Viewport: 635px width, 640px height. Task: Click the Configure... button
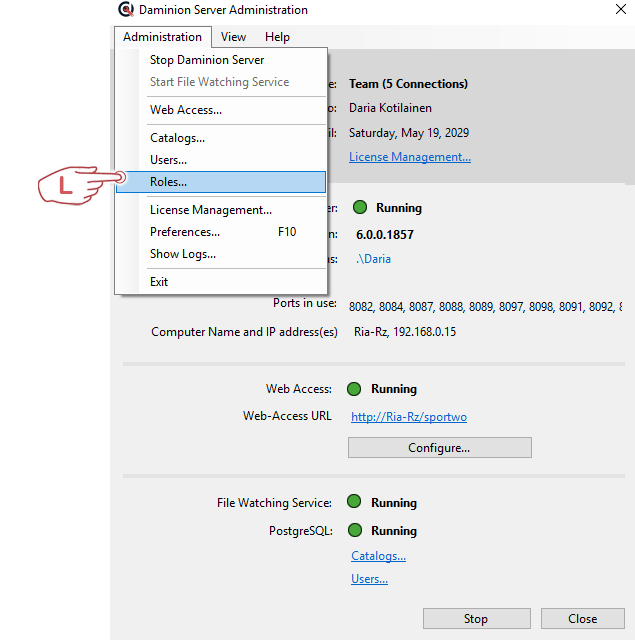(440, 448)
